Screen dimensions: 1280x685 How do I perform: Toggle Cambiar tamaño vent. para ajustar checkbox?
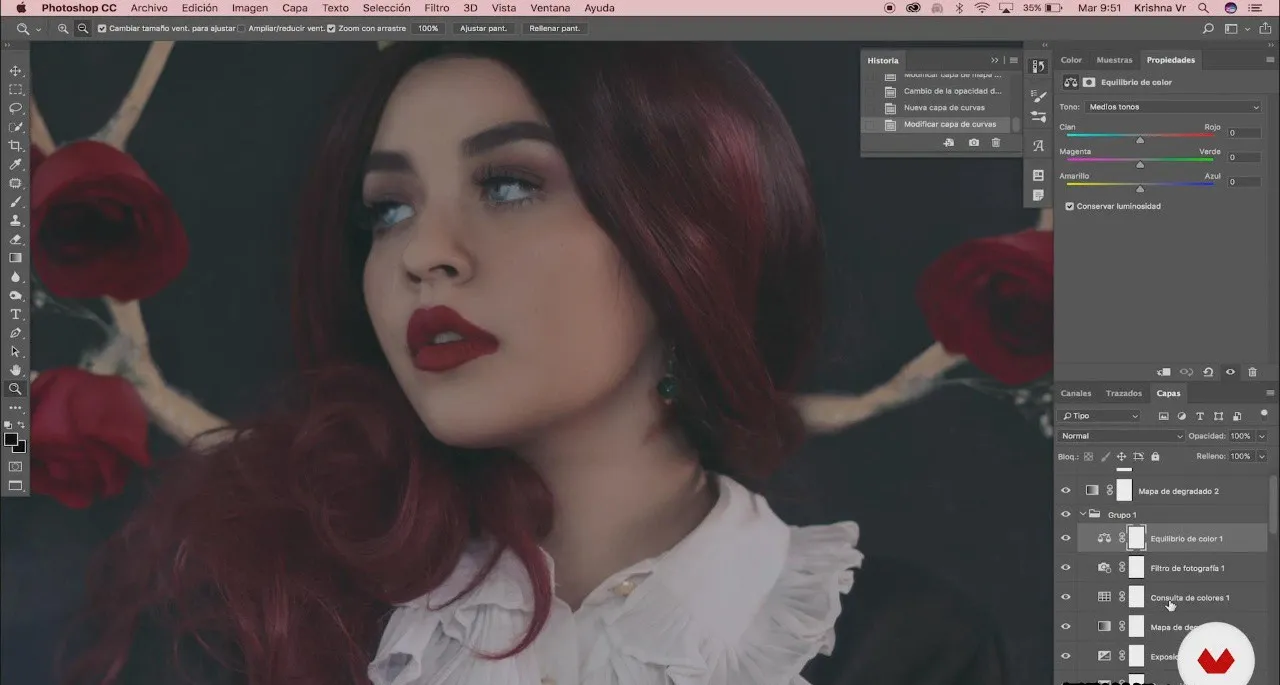click(x=102, y=28)
